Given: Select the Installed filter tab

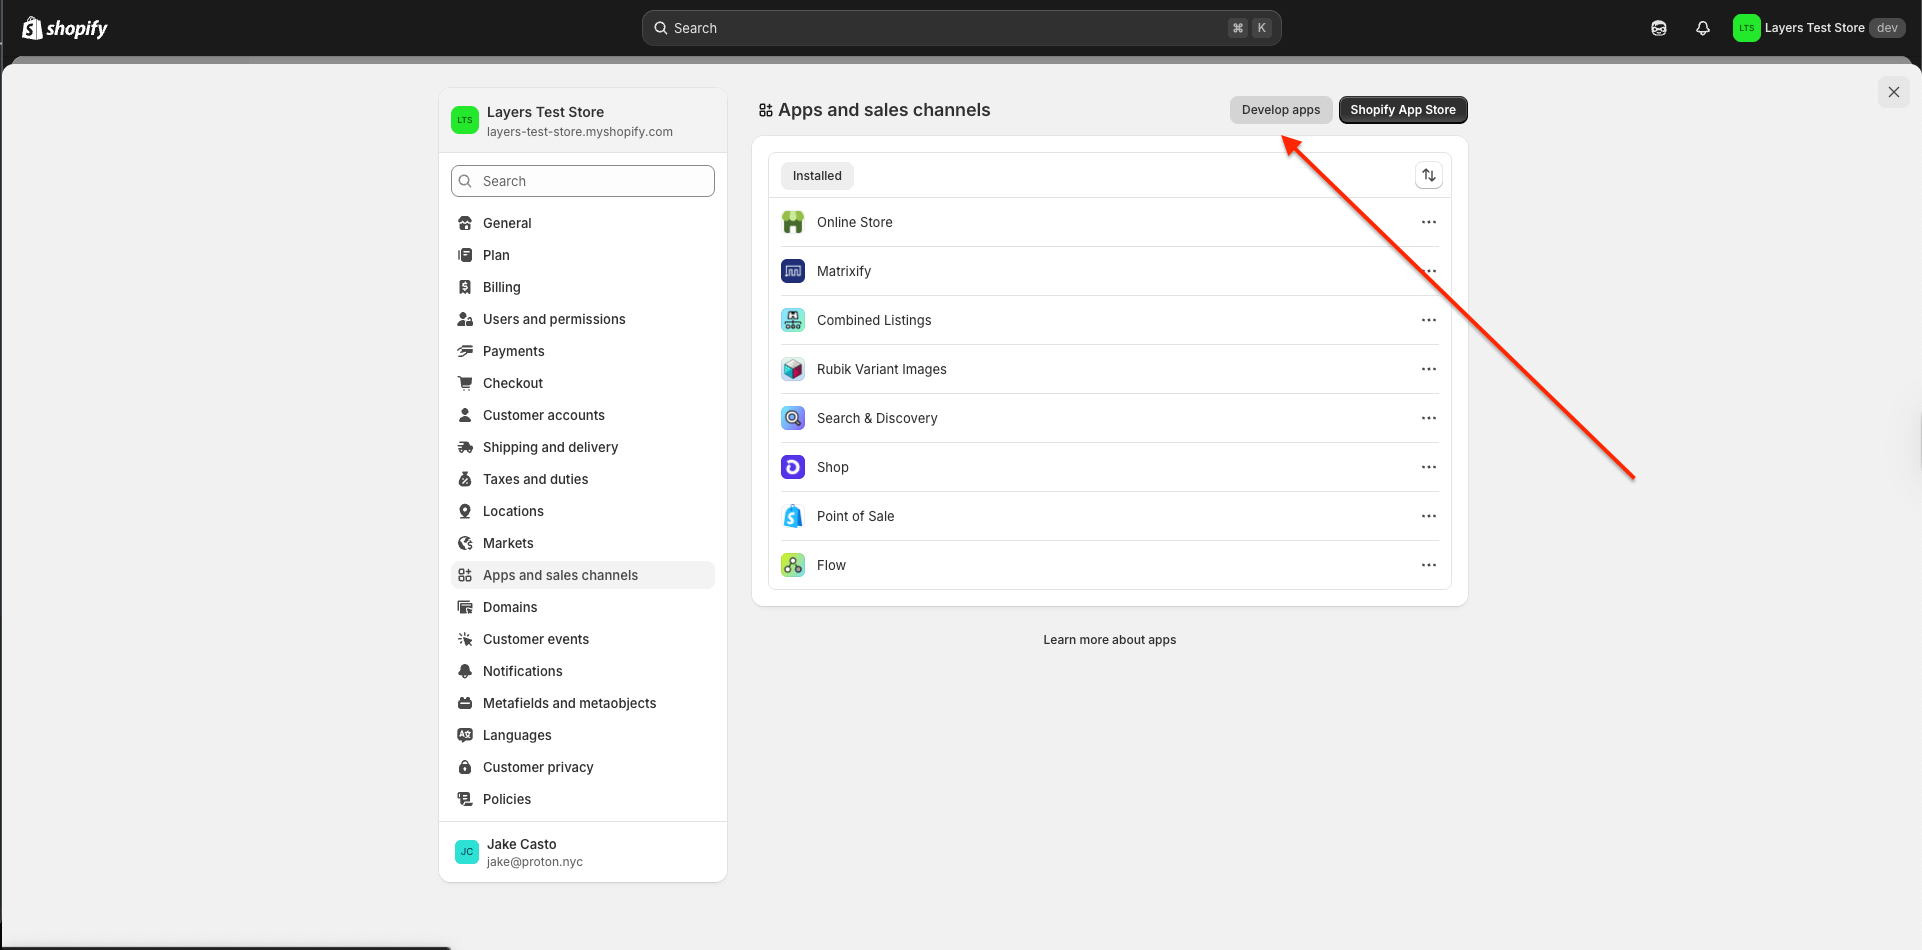Looking at the screenshot, I should click(817, 176).
